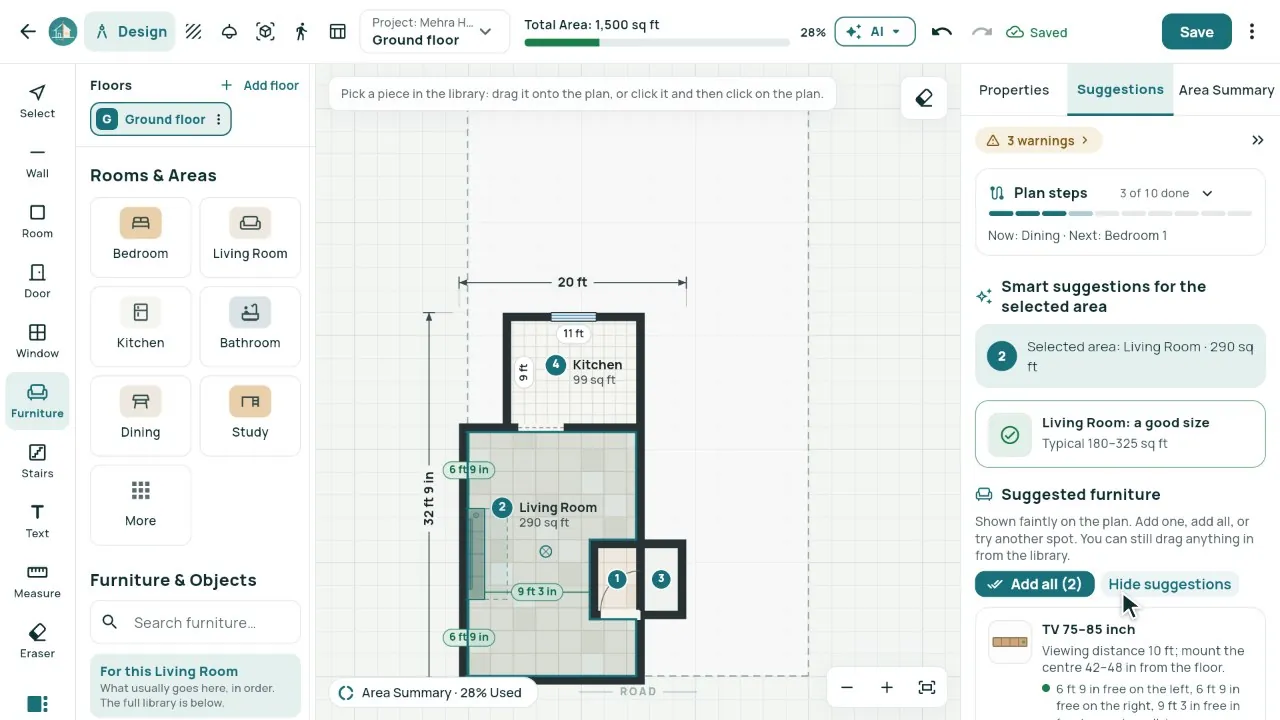Open the Suggestions tab
Screen dimensions: 1280x720
pyautogui.click(x=1120, y=90)
